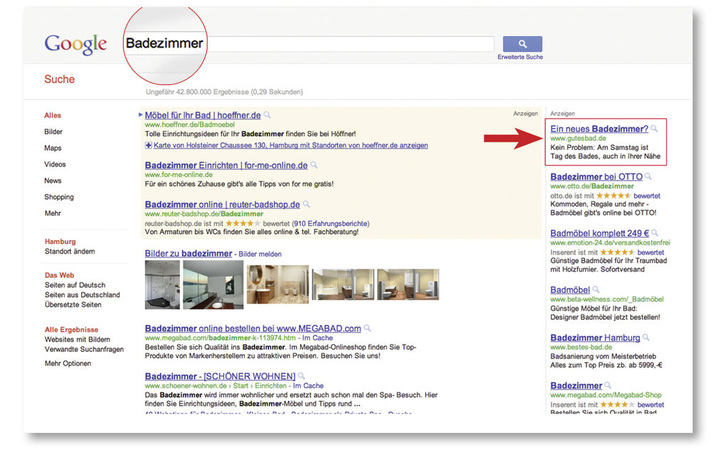The height and width of the screenshot is (452, 728).
Task: Open Badezimmer megabad.com Megabad-Shop ad
Action: pyautogui.click(x=576, y=385)
